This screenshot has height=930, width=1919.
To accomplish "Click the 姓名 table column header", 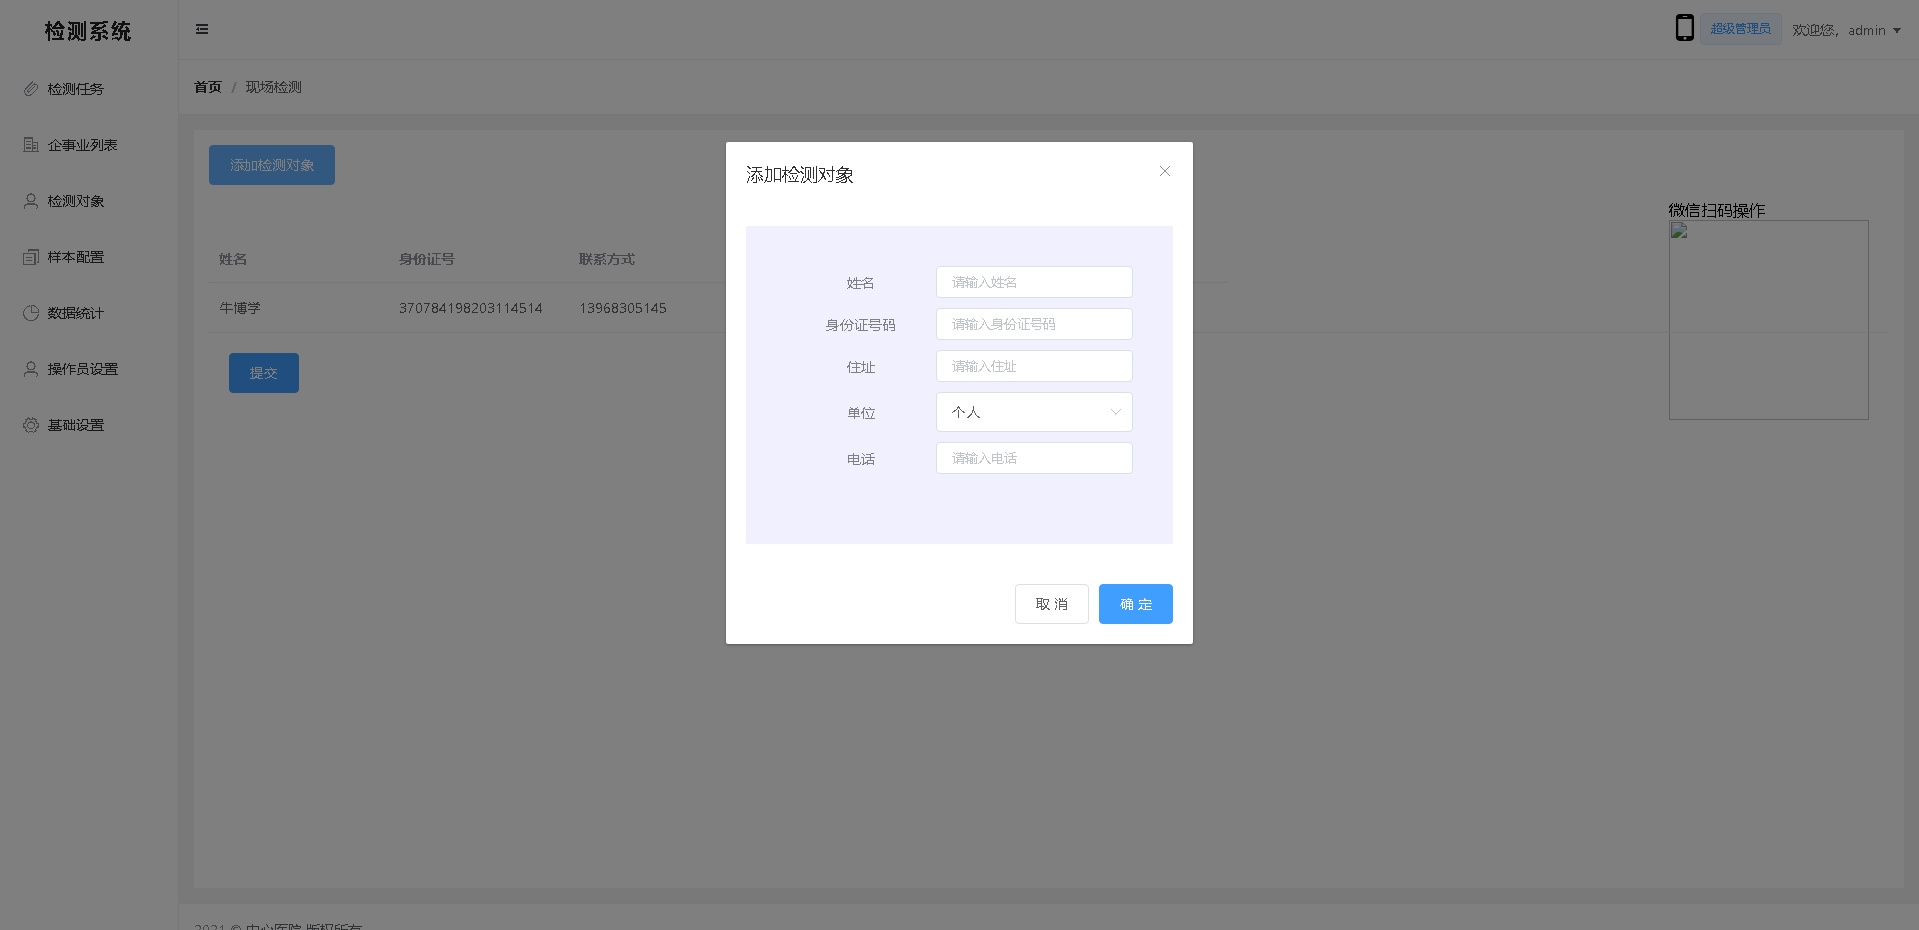I will coord(233,259).
